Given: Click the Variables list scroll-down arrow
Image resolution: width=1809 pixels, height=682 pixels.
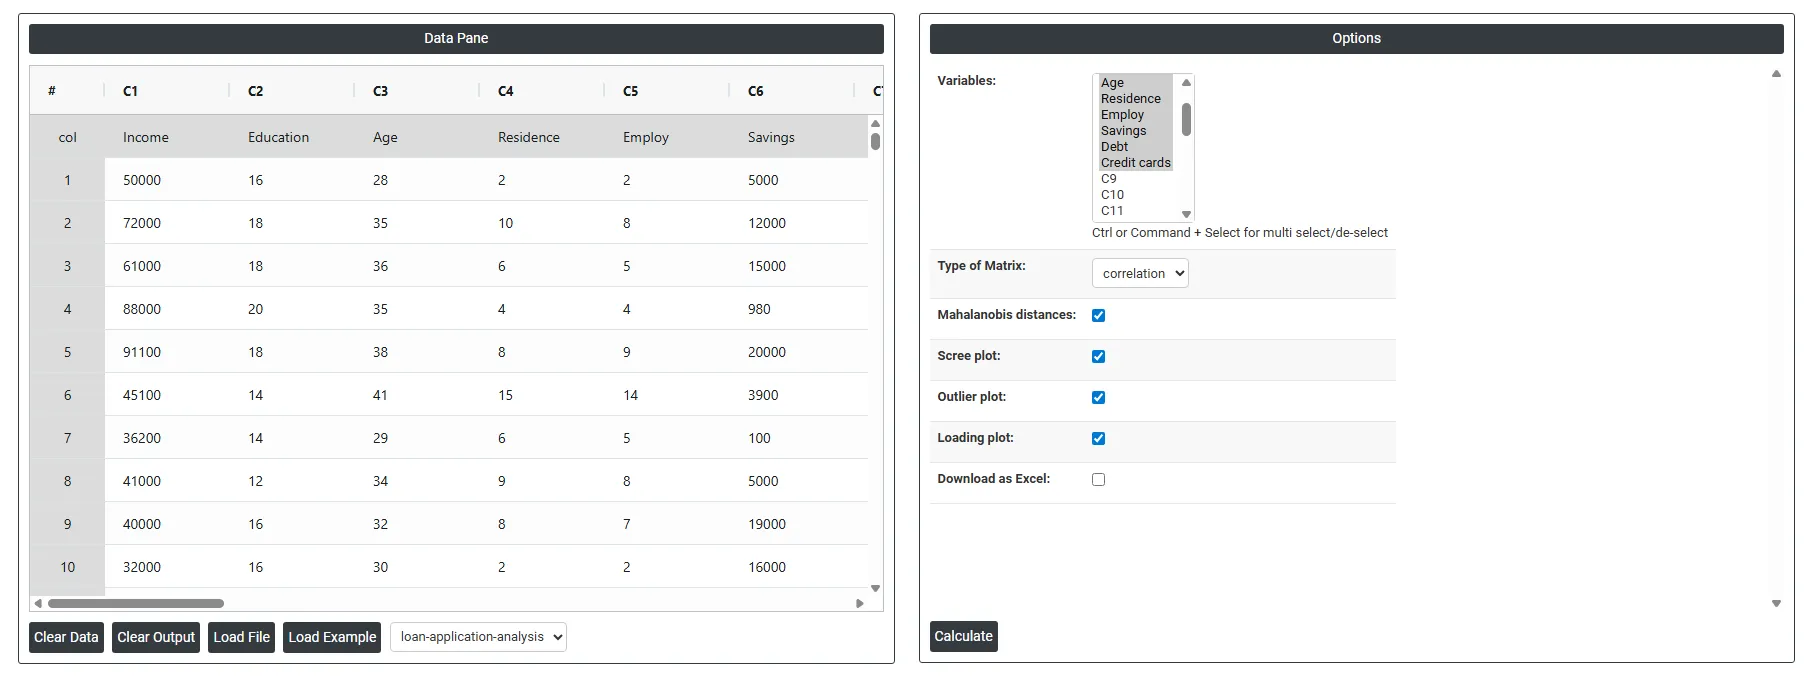Looking at the screenshot, I should coord(1186,214).
